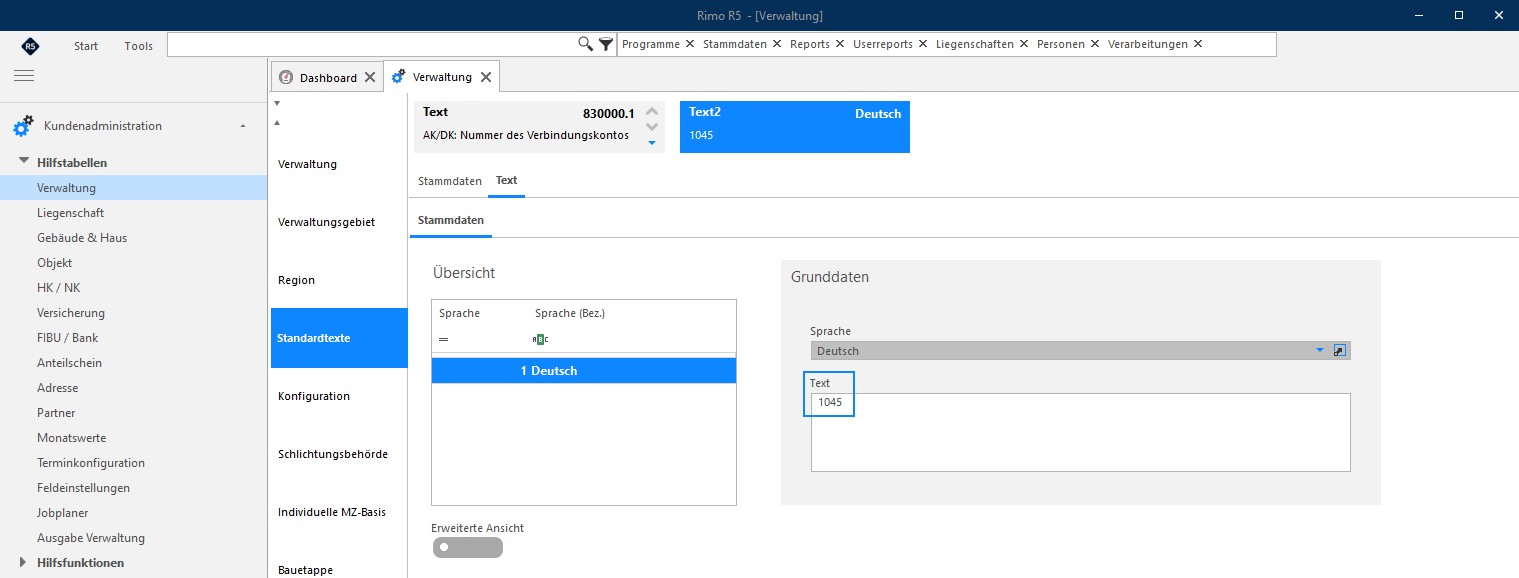Collapse the Kundenadministration panel arrow
Viewport: 1519px width, 578px height.
pyautogui.click(x=243, y=126)
